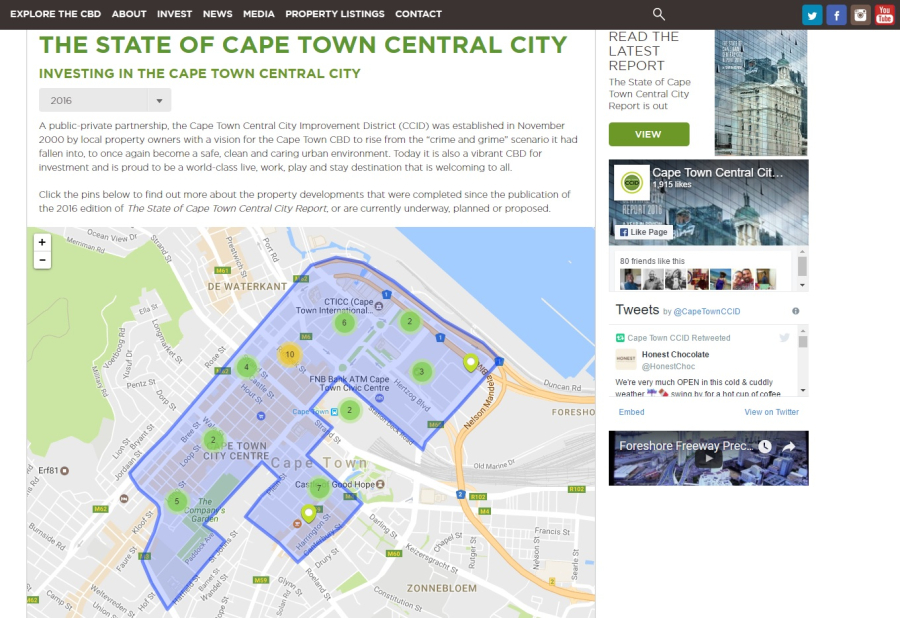This screenshot has width=900, height=618.
Task: Open the @CapeTownCCID Twitter handle link
Action: 707,312
